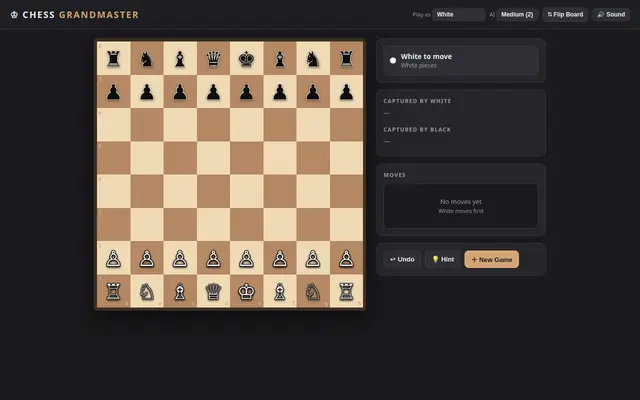Select the black pawn on f7

click(280, 92)
